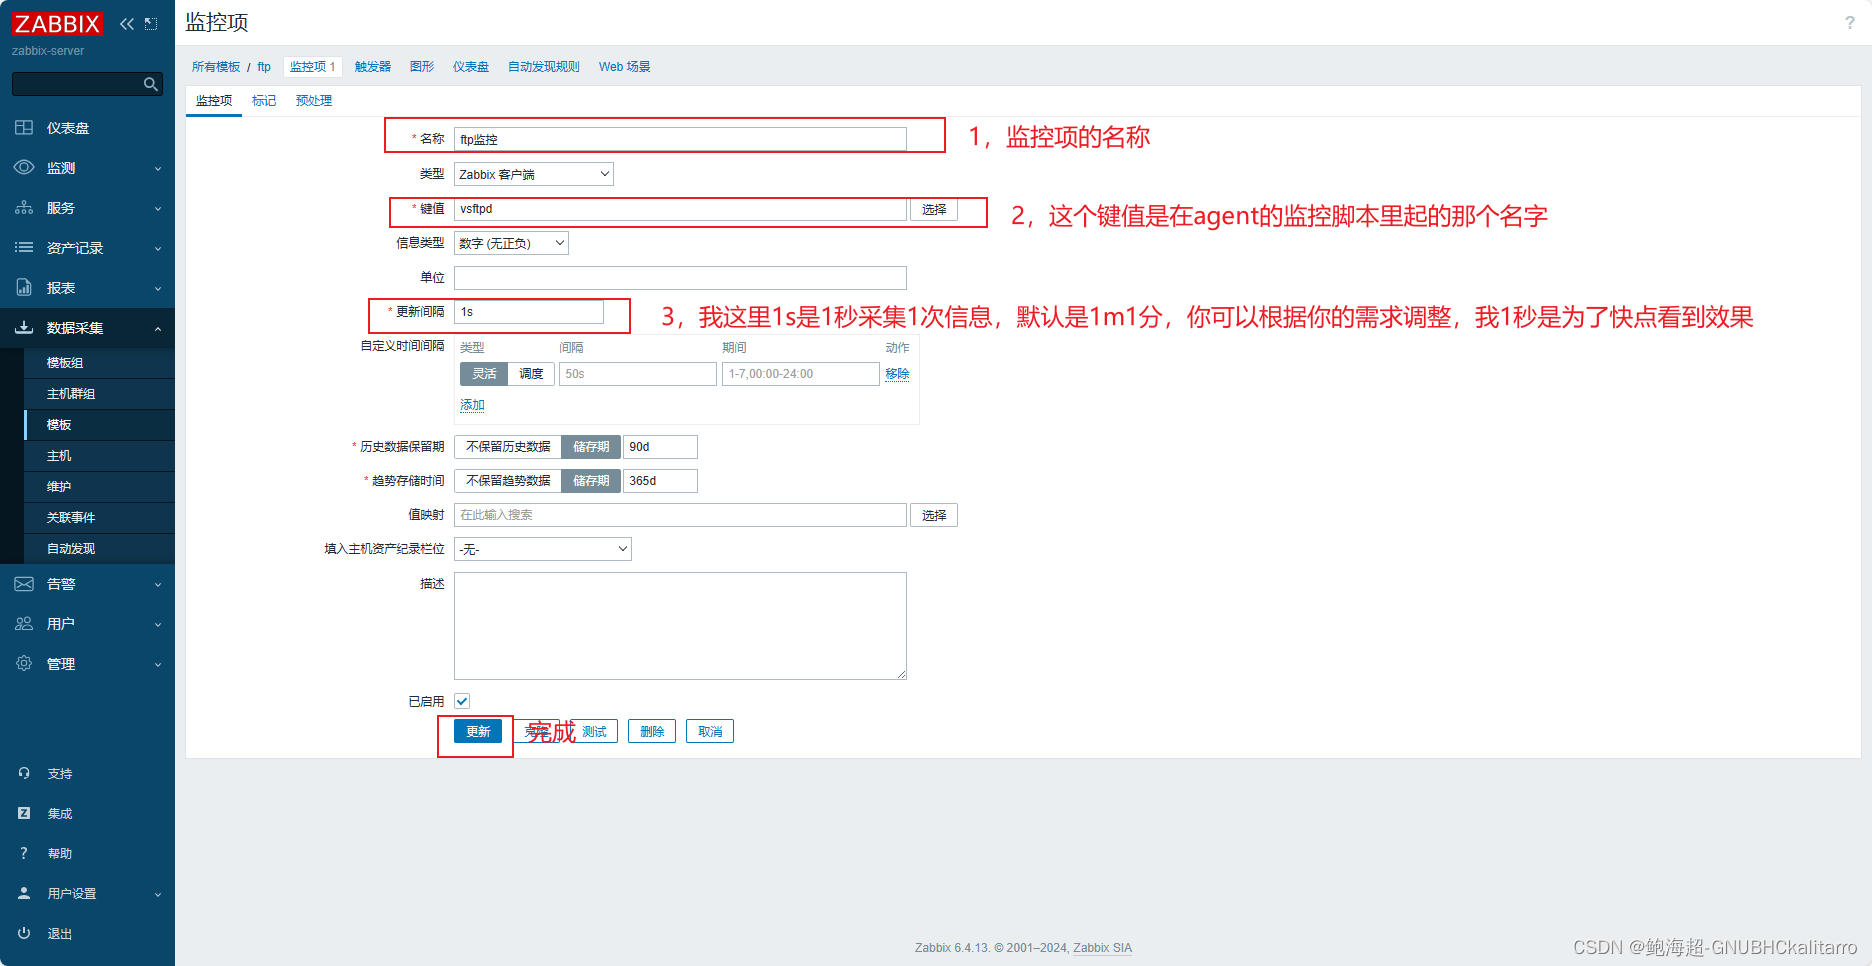
Task: Open the 类型 dropdown showing Zabbix 客户端
Action: pos(534,174)
